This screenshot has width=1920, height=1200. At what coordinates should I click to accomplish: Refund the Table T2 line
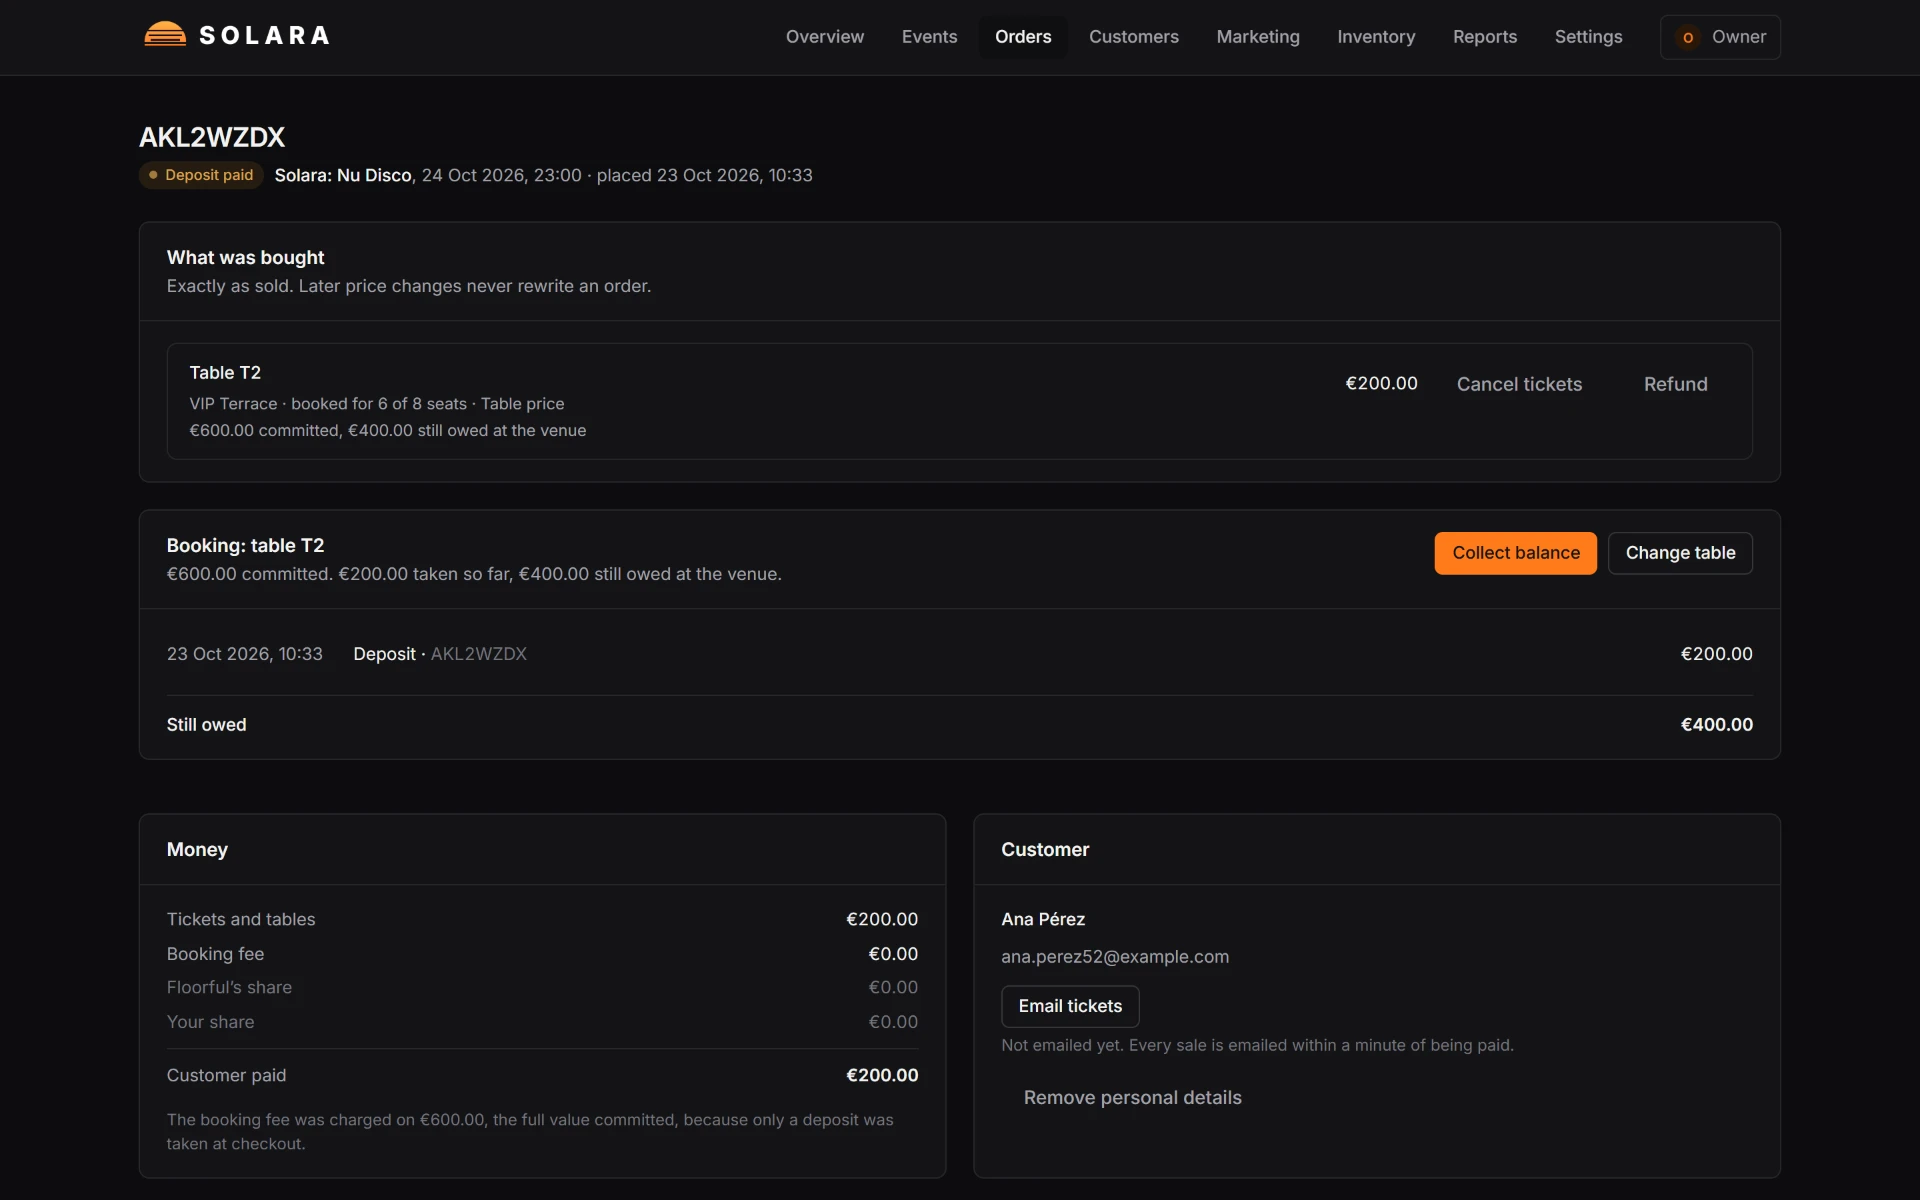[x=1675, y=384]
